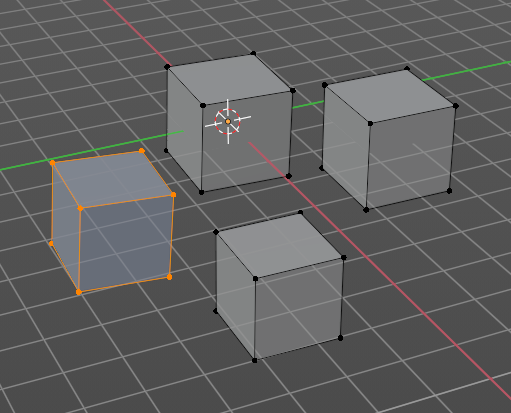Select top face of nearest foreground cube
Screen dimensions: 511x413
[279, 245]
